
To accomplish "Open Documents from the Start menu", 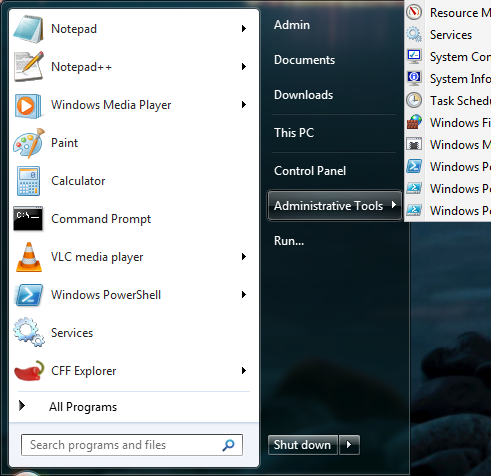I will pos(304,60).
